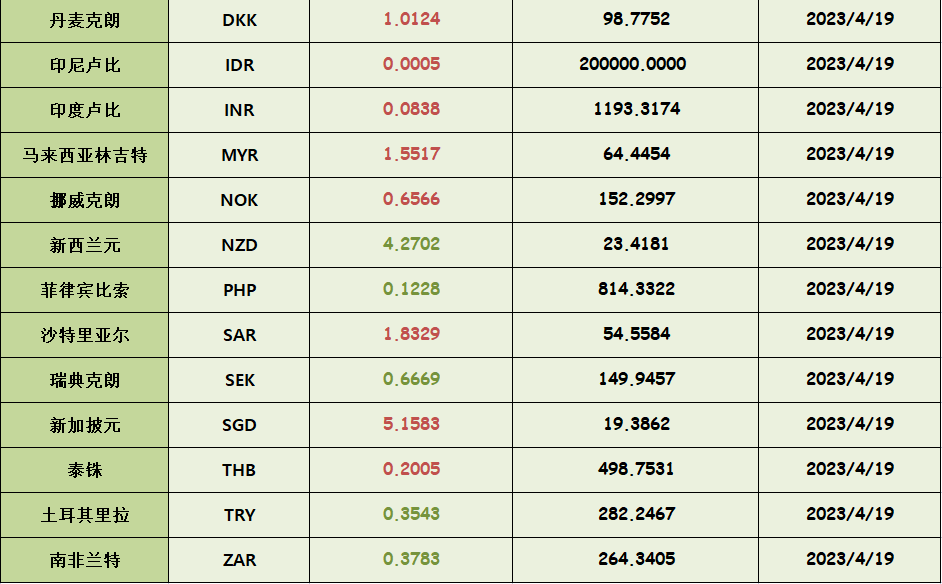
Task: Select the NZD rate value 4.2702
Action: point(411,244)
